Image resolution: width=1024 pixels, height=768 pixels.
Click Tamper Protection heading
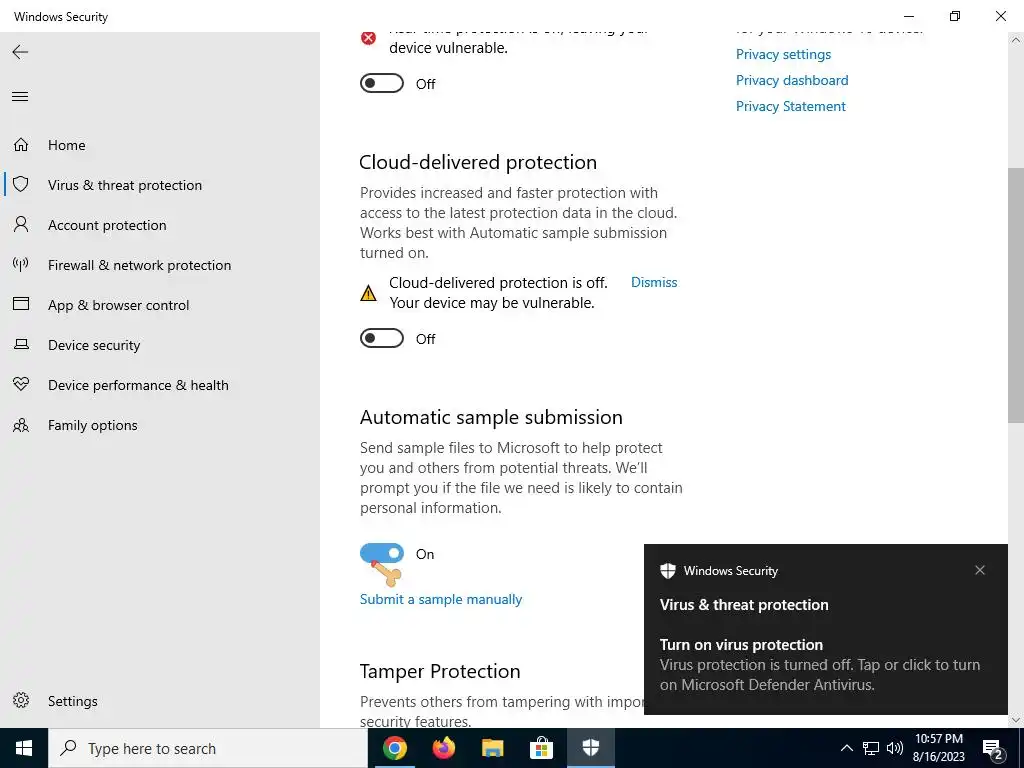click(x=440, y=671)
